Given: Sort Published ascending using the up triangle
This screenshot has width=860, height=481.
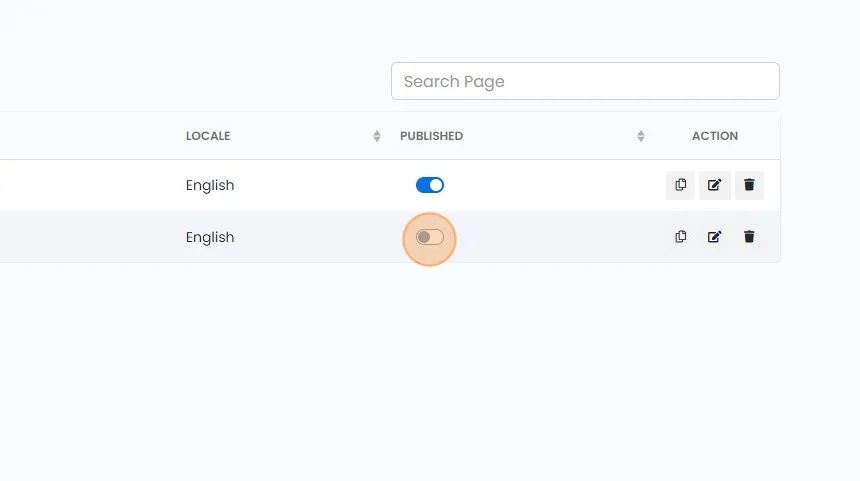Looking at the screenshot, I should [641, 133].
